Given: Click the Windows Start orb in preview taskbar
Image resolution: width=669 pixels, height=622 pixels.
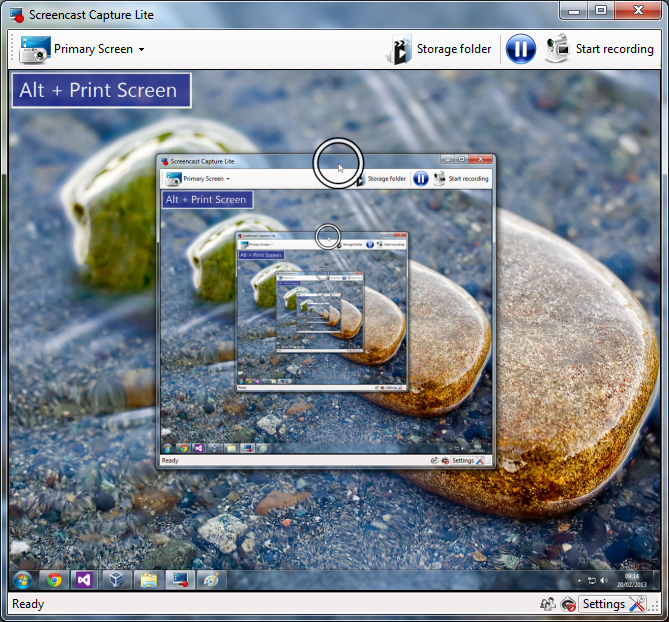Looking at the screenshot, I should 22,580.
